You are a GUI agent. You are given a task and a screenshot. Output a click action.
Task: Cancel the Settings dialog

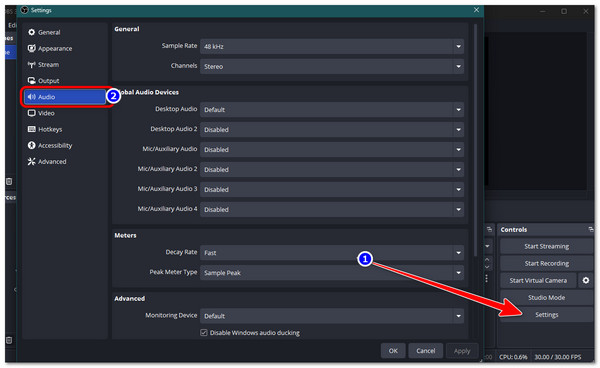426,351
